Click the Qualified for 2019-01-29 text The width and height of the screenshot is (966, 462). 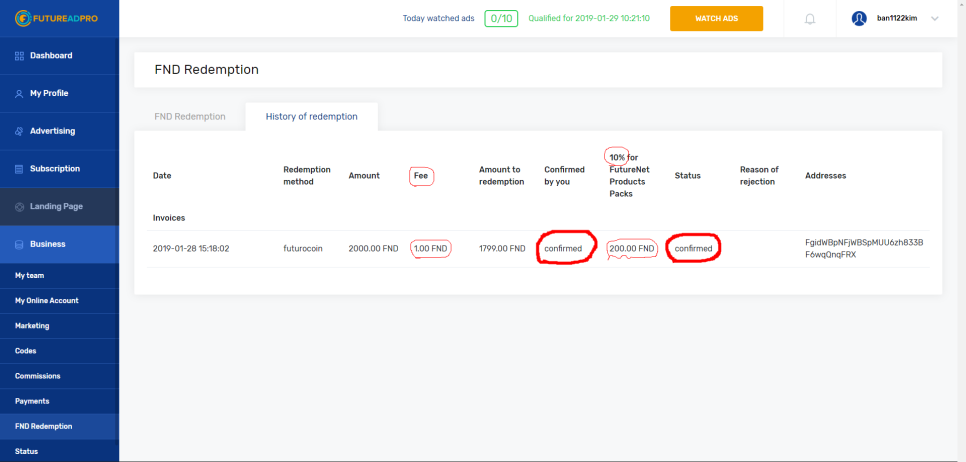(589, 18)
